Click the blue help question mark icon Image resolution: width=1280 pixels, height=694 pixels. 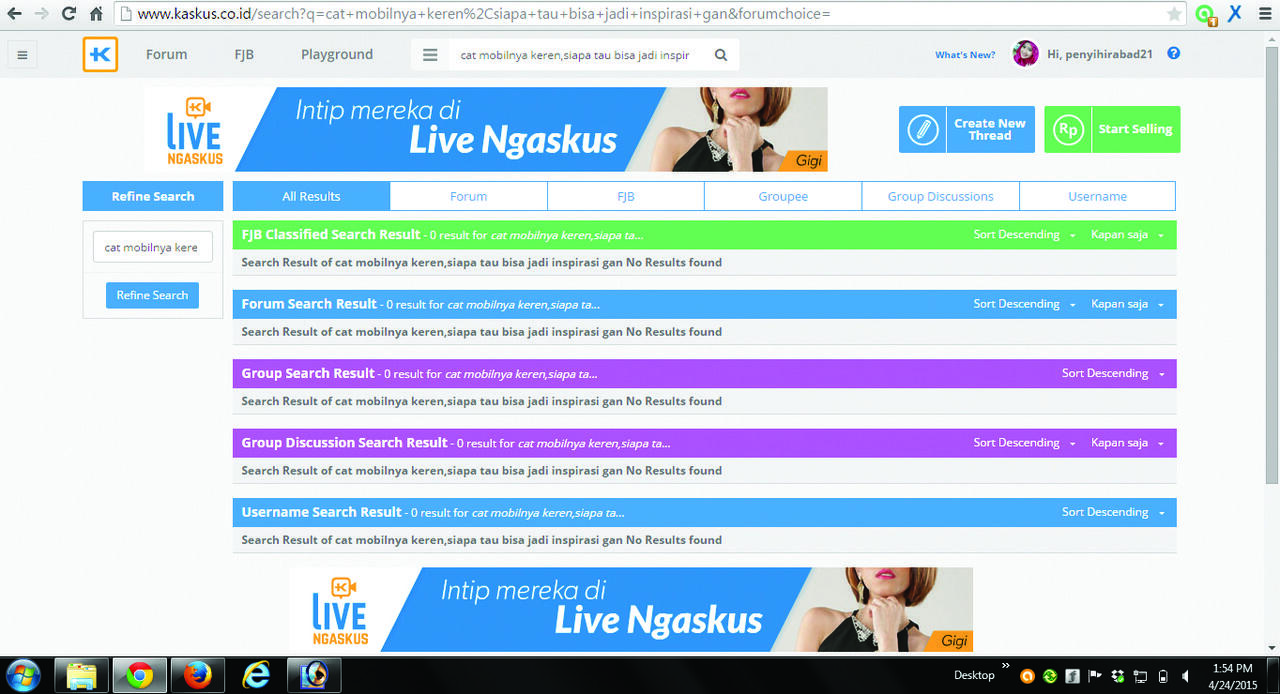pyautogui.click(x=1174, y=54)
